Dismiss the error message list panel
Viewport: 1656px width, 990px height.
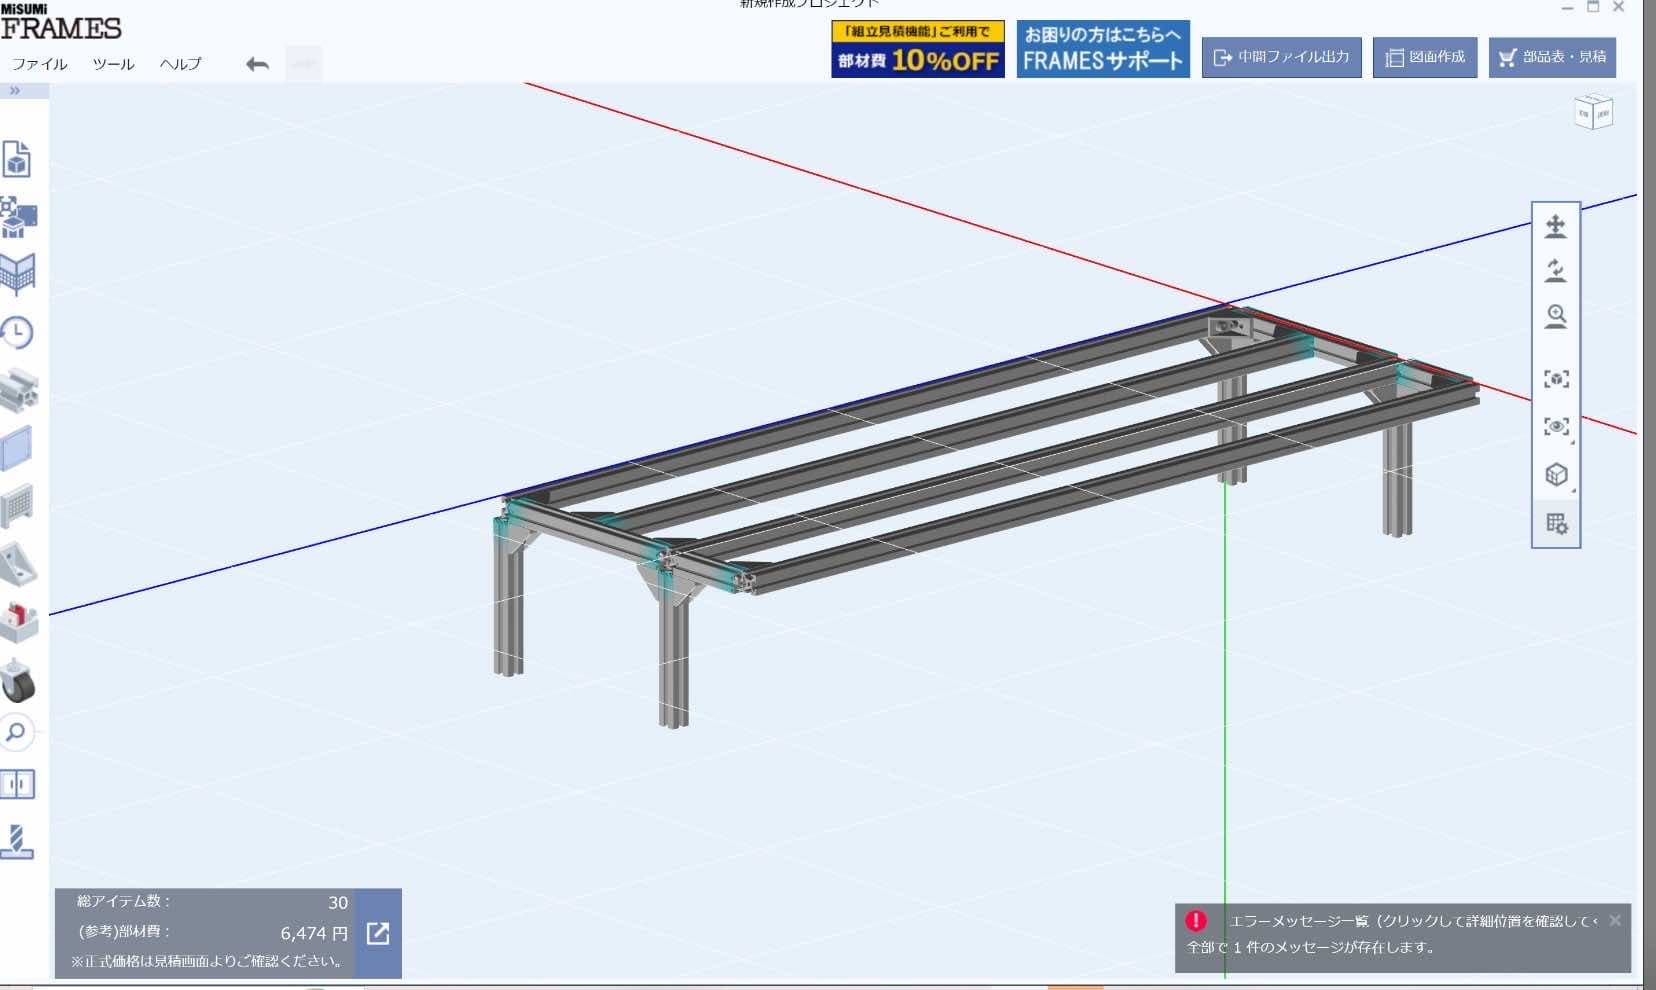(1615, 920)
